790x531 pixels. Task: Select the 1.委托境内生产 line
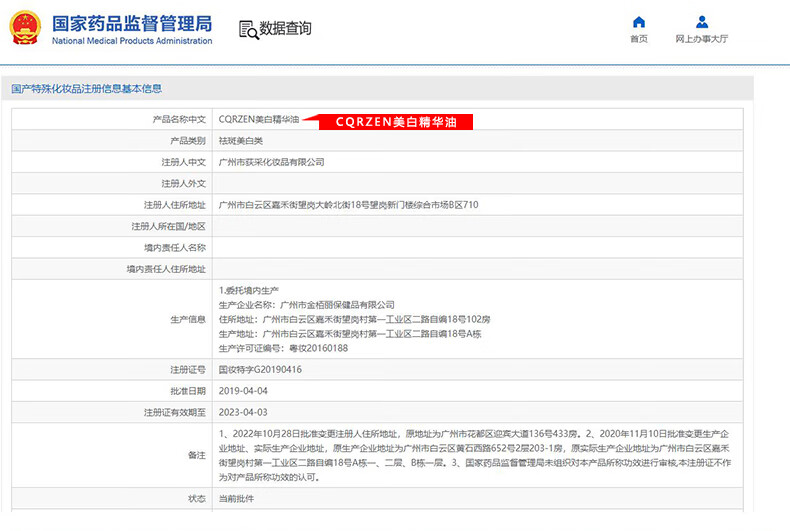point(249,290)
